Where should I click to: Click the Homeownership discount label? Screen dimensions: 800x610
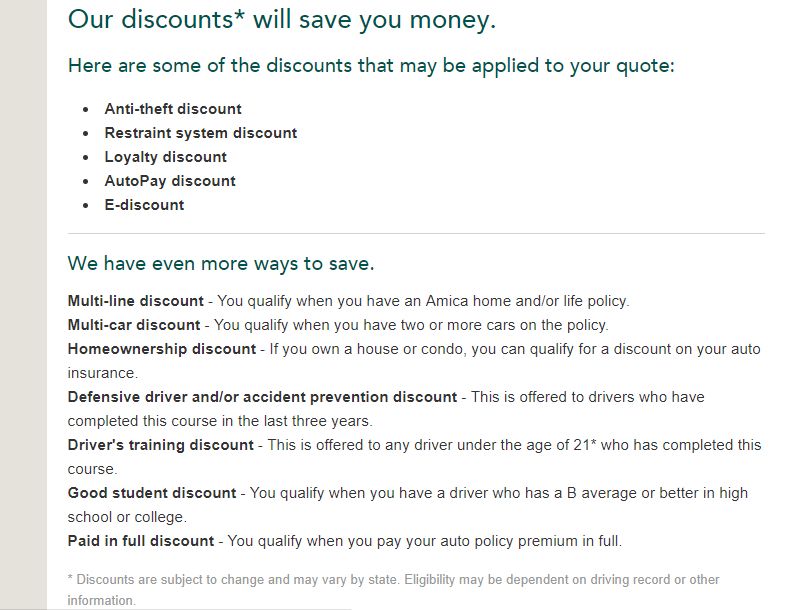pos(162,349)
